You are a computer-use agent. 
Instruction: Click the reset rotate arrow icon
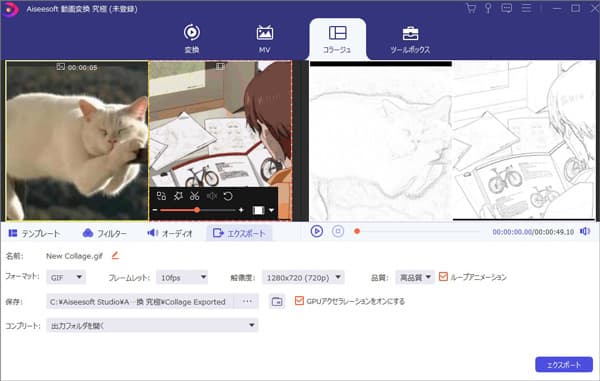(x=228, y=196)
